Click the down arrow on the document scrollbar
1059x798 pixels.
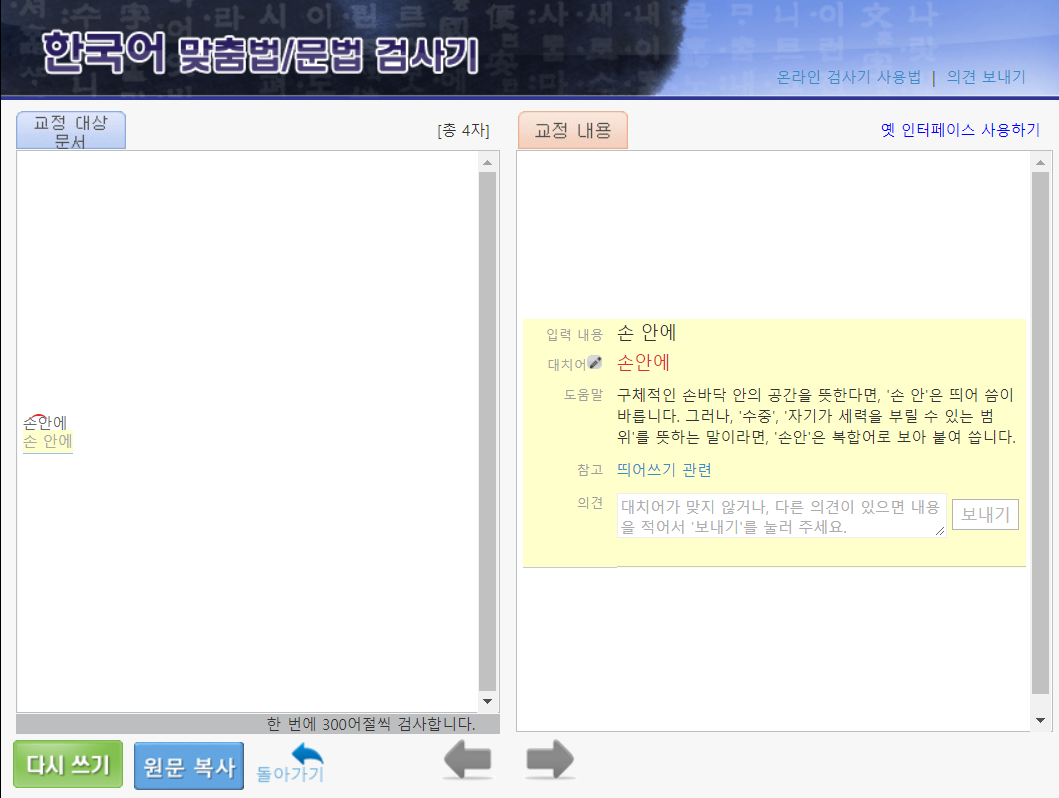tap(487, 701)
